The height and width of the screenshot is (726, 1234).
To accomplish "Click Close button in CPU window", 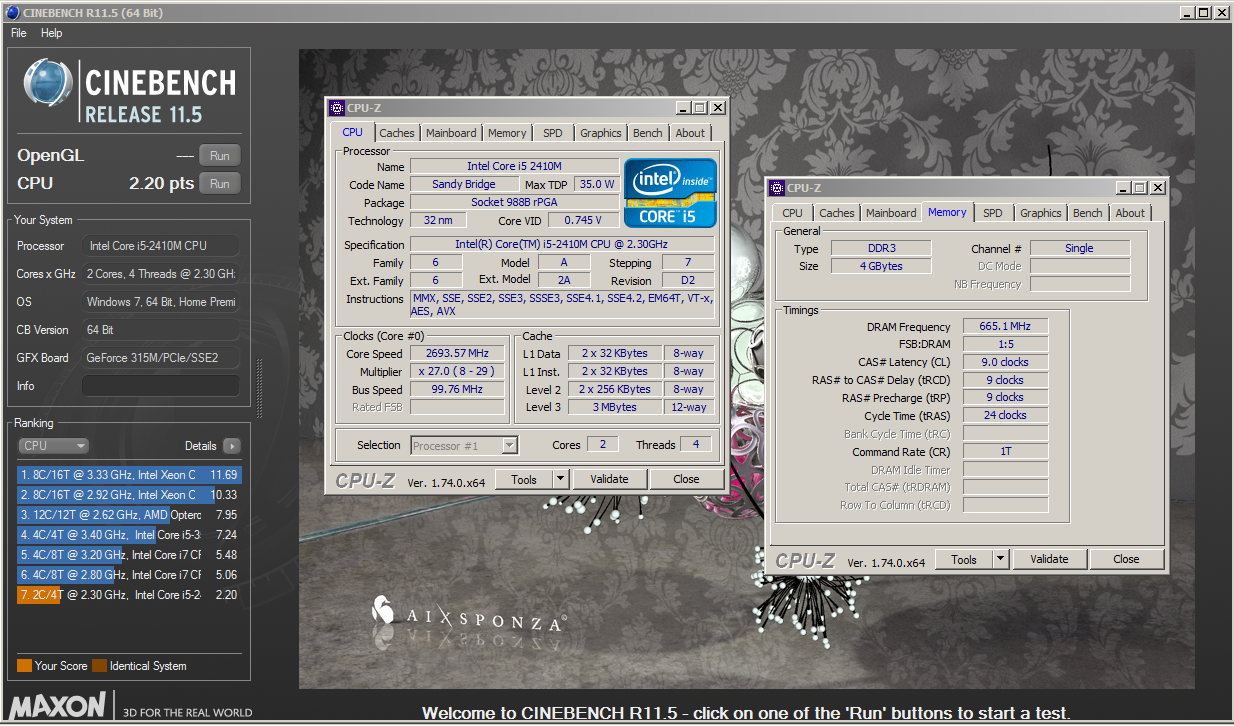I will tap(686, 479).
